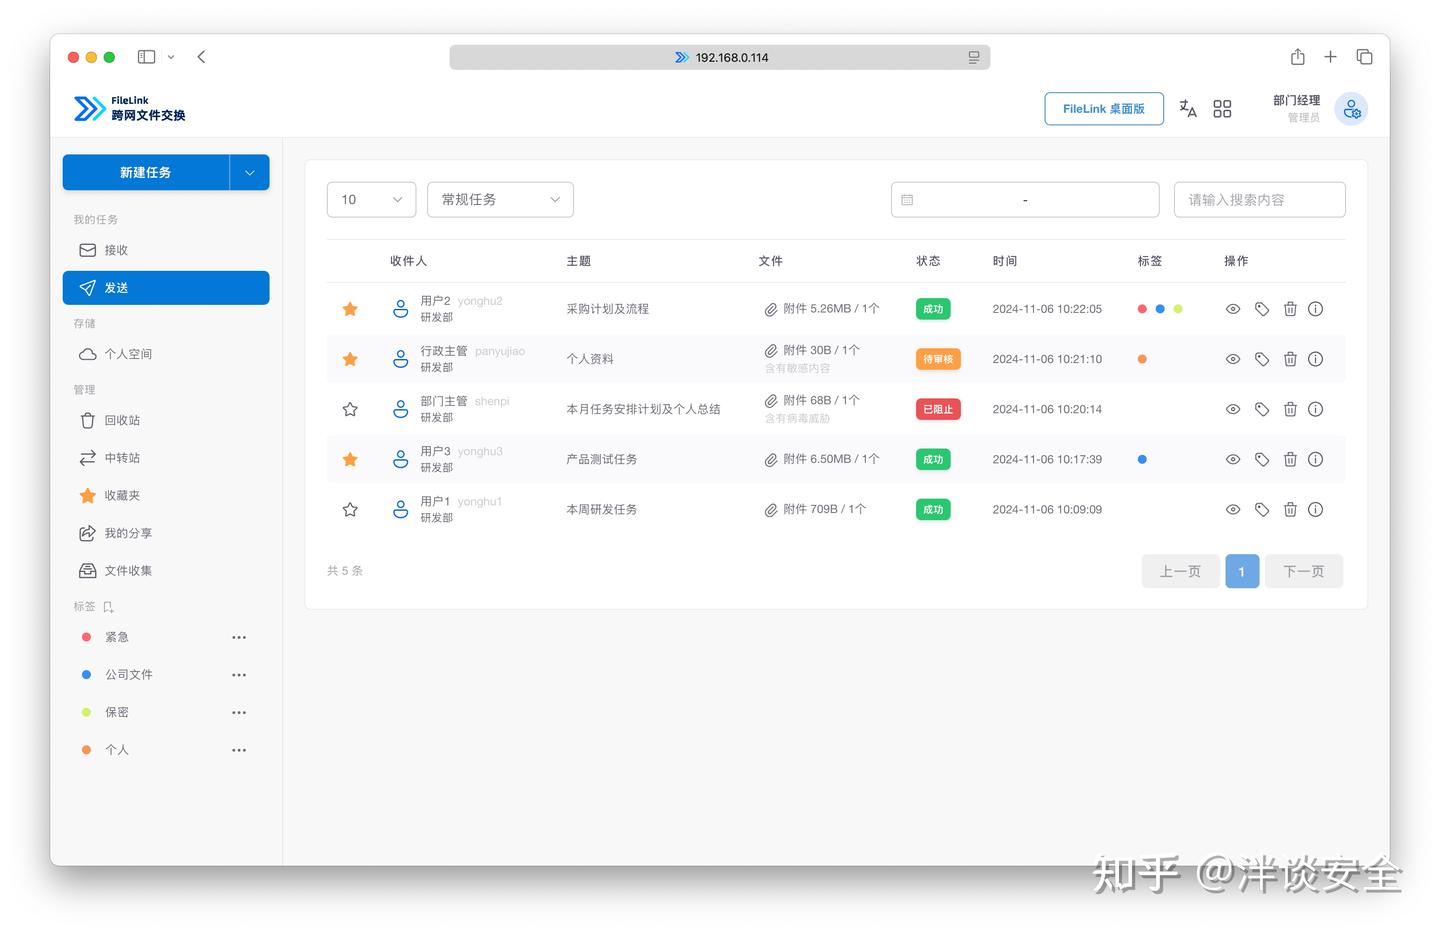This screenshot has width=1440, height=932.
Task: Click the FileLink logo in header
Action: pos(130,108)
